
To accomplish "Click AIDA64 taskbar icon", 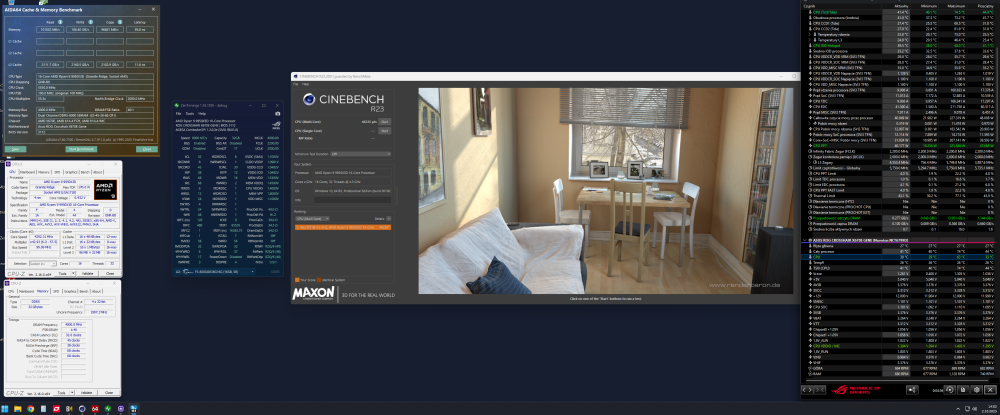I will pos(95,409).
